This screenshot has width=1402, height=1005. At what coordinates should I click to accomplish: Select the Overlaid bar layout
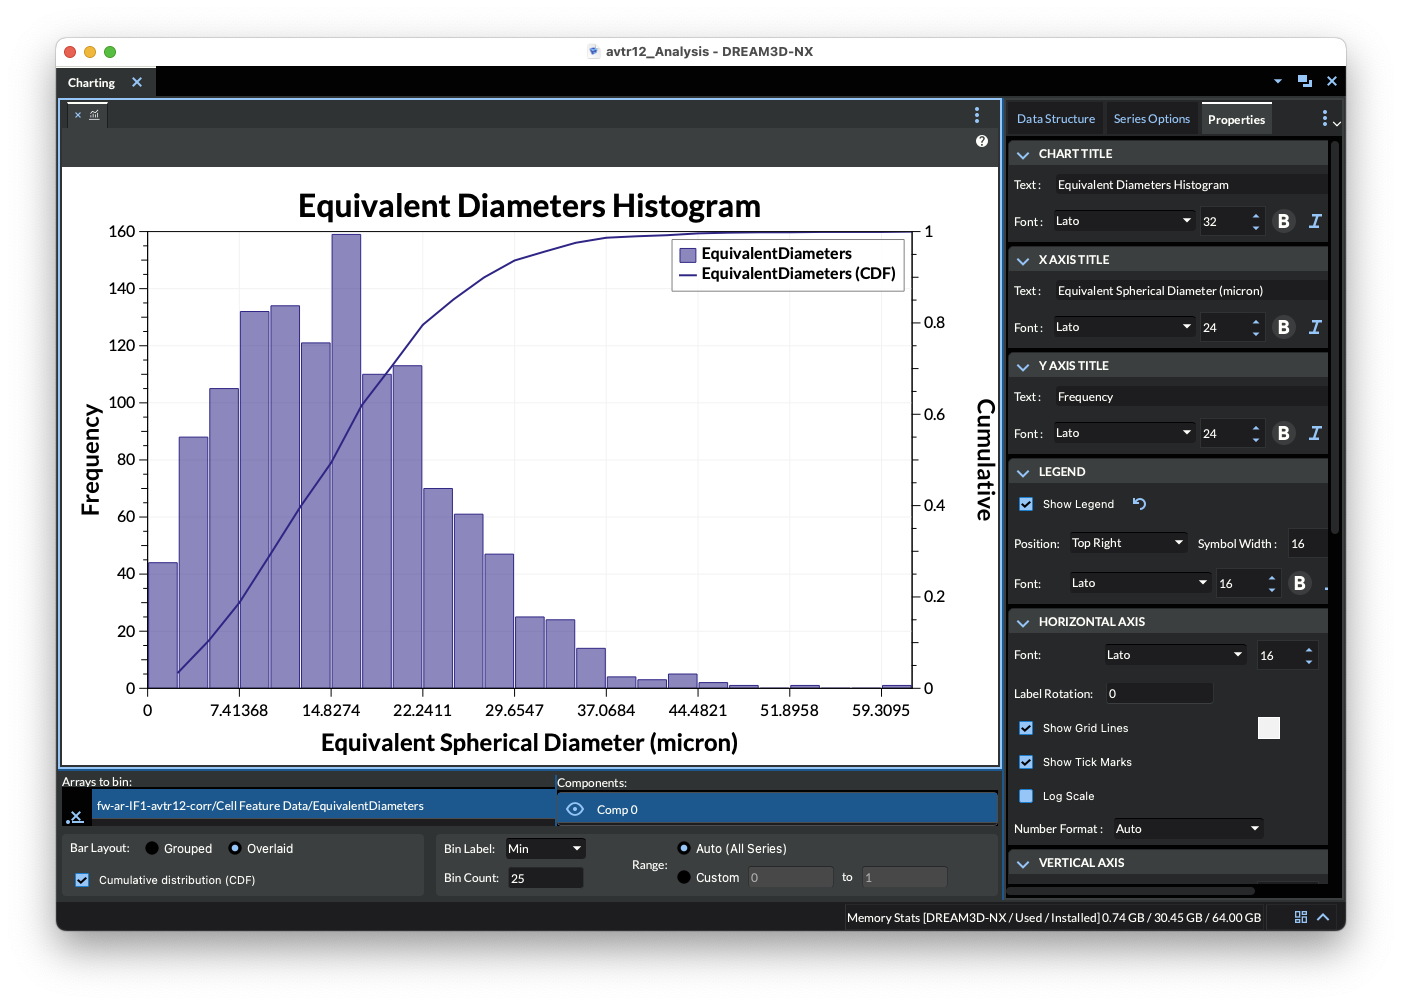click(235, 848)
